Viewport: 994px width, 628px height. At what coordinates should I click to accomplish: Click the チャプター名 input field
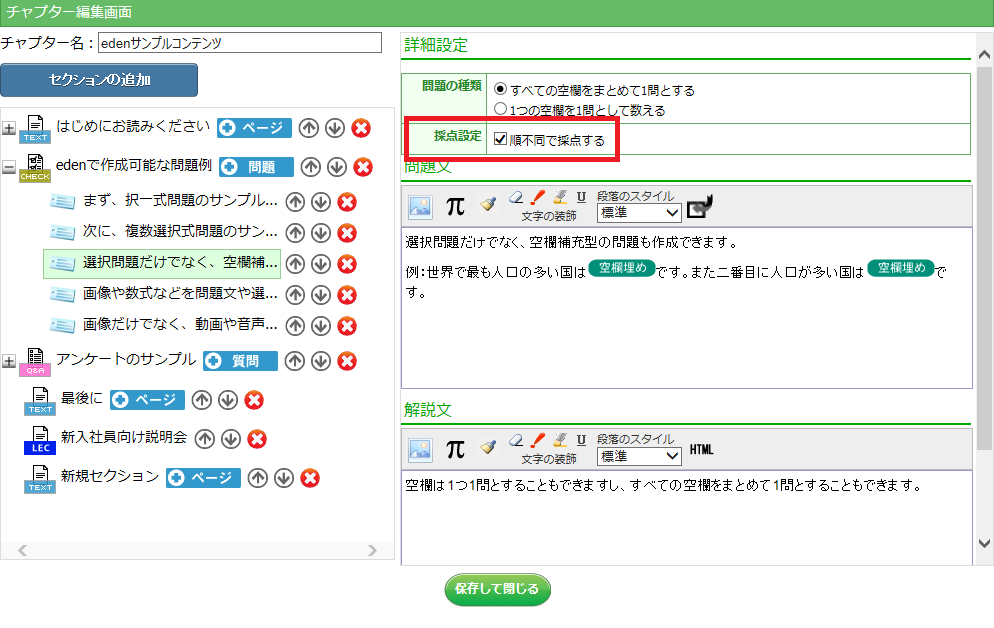(240, 42)
